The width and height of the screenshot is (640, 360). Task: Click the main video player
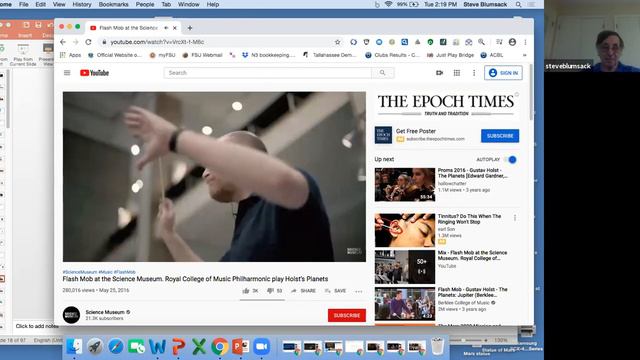(214, 177)
